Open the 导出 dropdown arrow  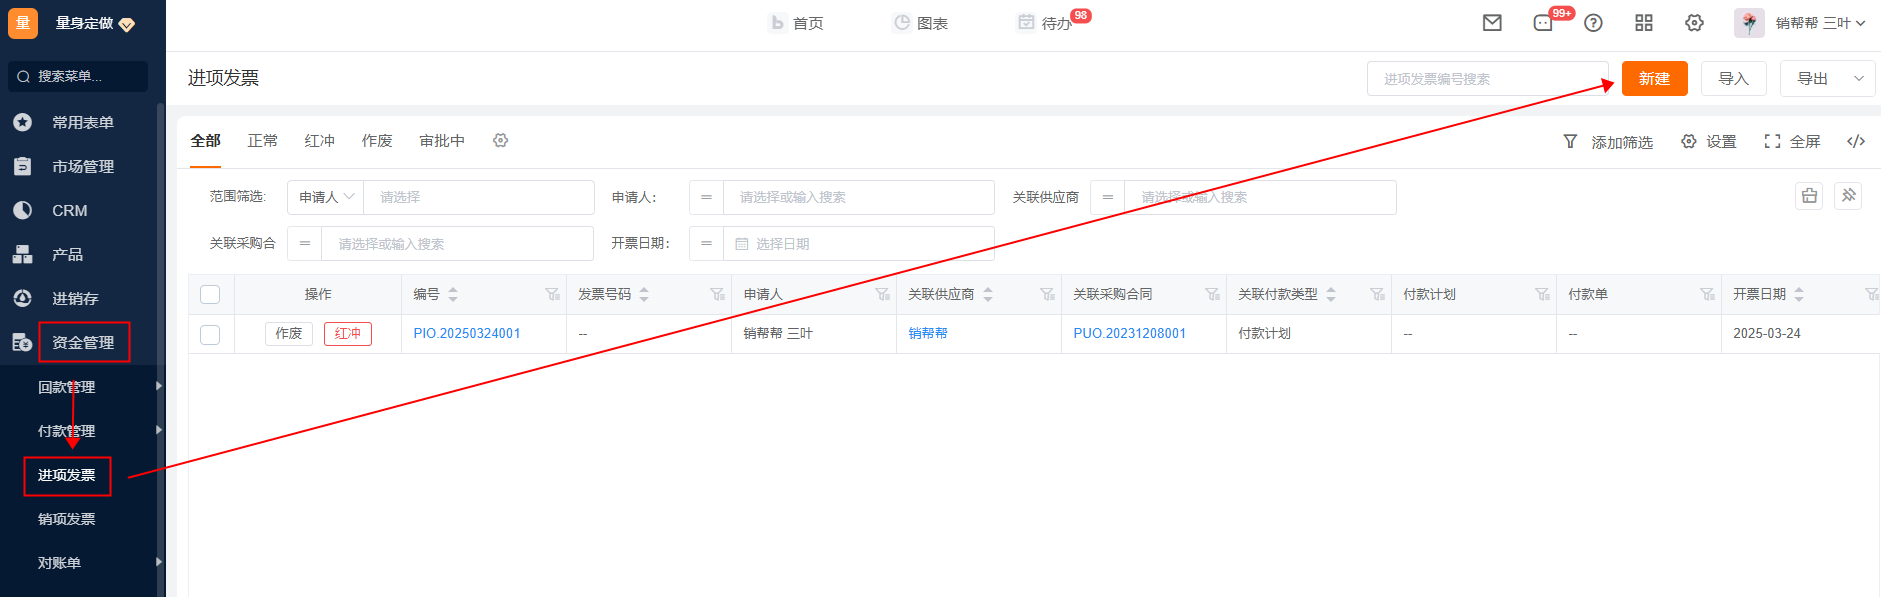coord(1859,79)
